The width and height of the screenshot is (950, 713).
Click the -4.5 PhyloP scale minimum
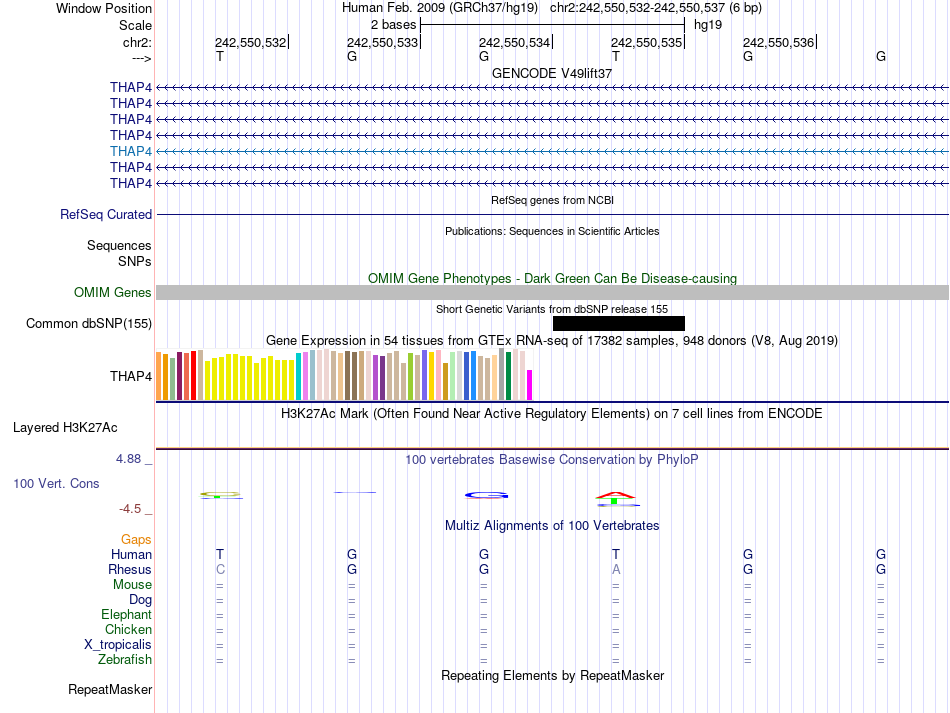(130, 509)
